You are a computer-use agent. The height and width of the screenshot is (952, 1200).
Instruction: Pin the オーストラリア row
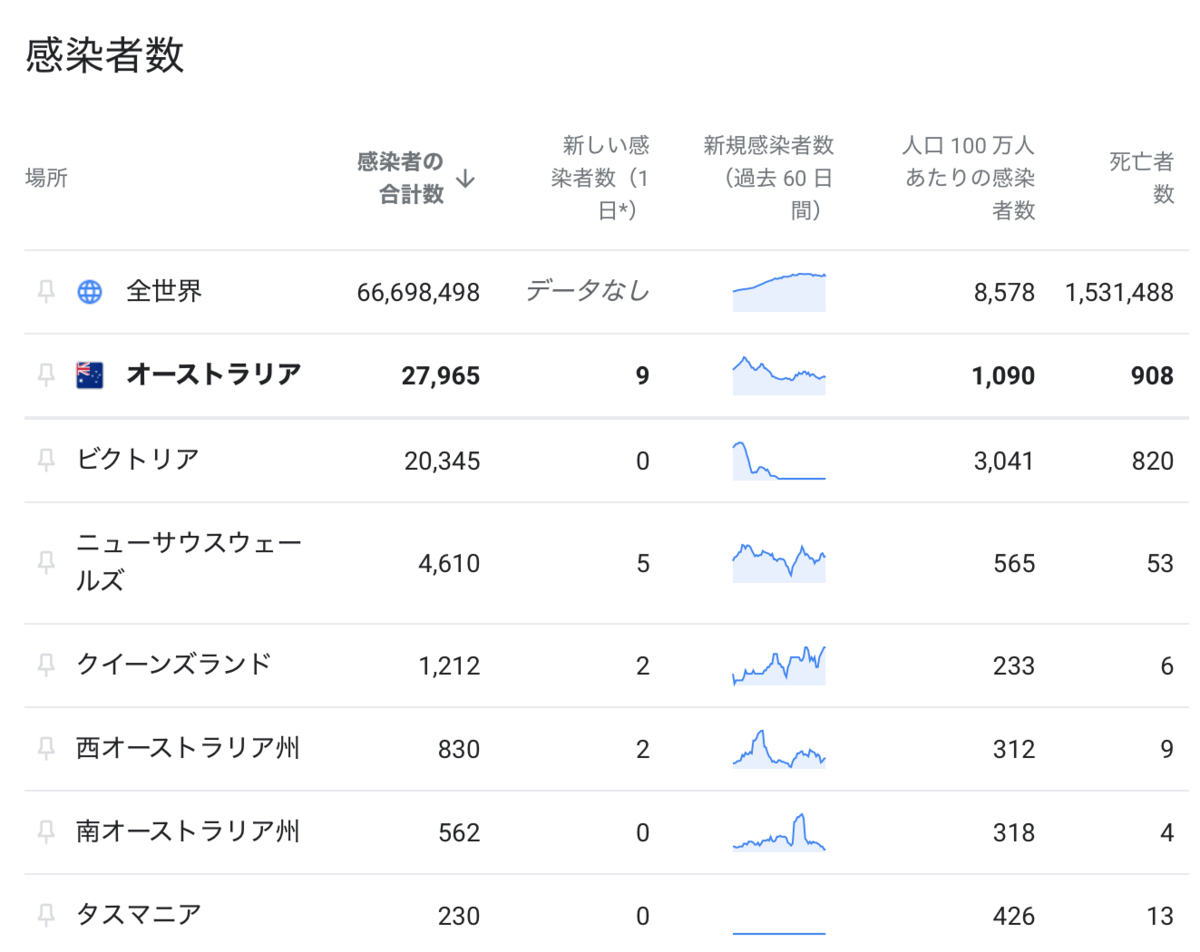tap(46, 375)
